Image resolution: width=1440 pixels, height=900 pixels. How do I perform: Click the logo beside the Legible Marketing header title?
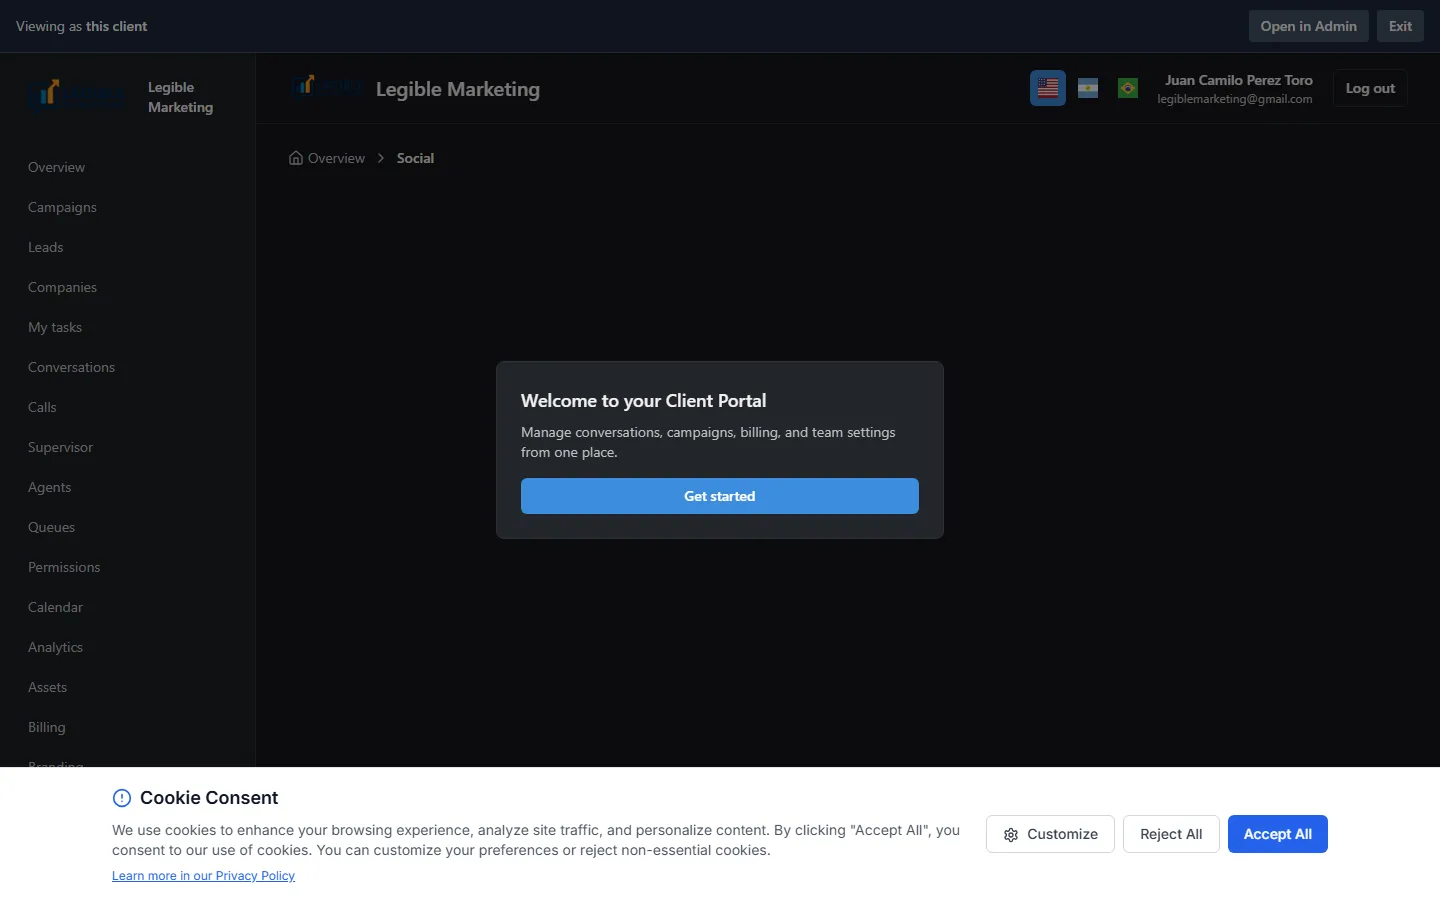(x=326, y=88)
